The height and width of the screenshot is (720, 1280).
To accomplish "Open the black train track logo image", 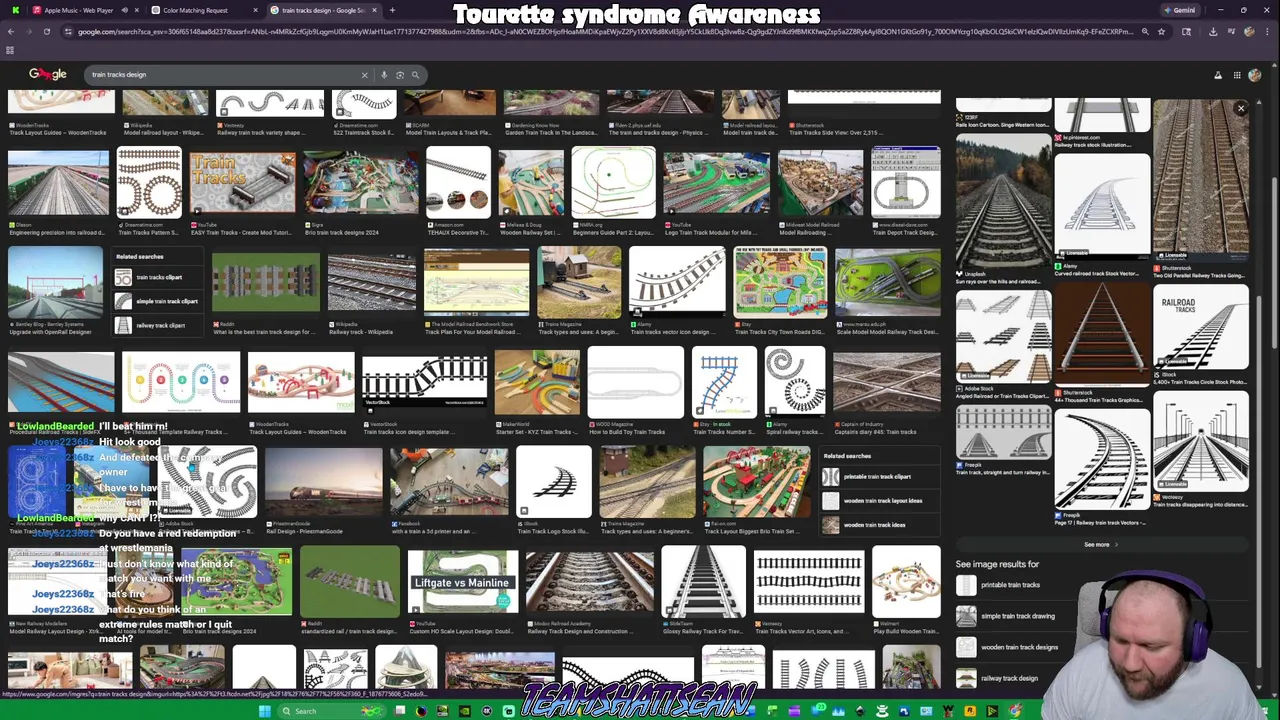I will (554, 482).
